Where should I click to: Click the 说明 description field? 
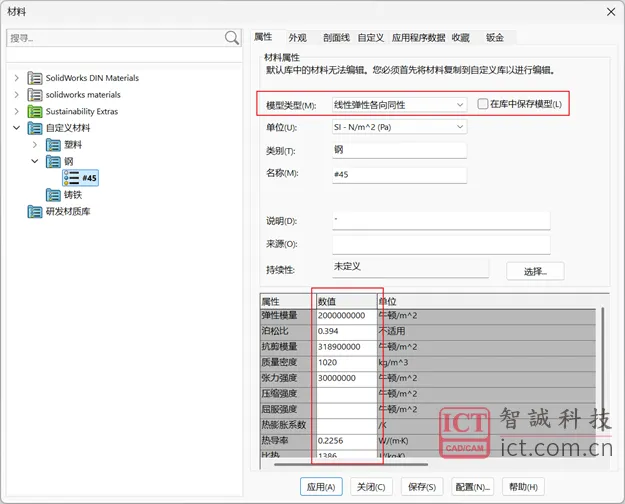441,220
